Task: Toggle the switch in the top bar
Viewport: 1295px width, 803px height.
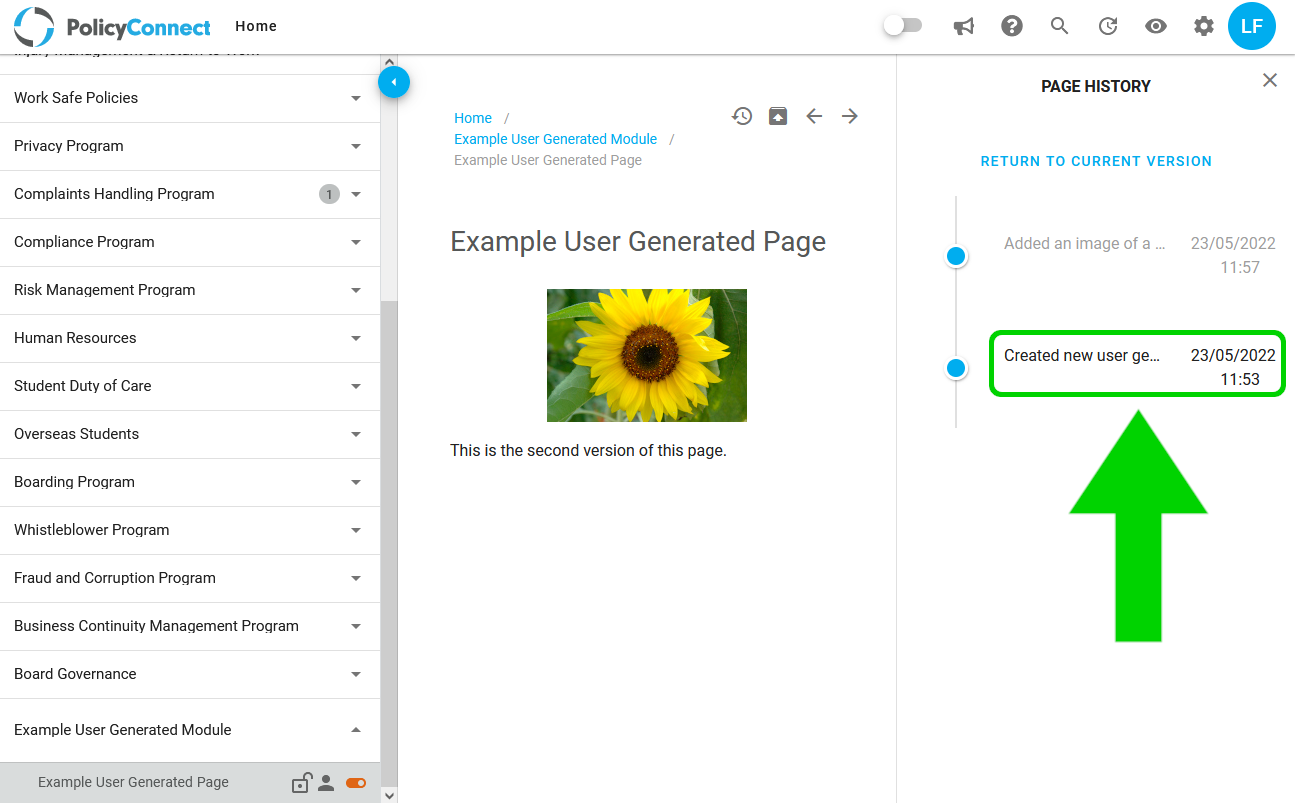Action: tap(903, 26)
